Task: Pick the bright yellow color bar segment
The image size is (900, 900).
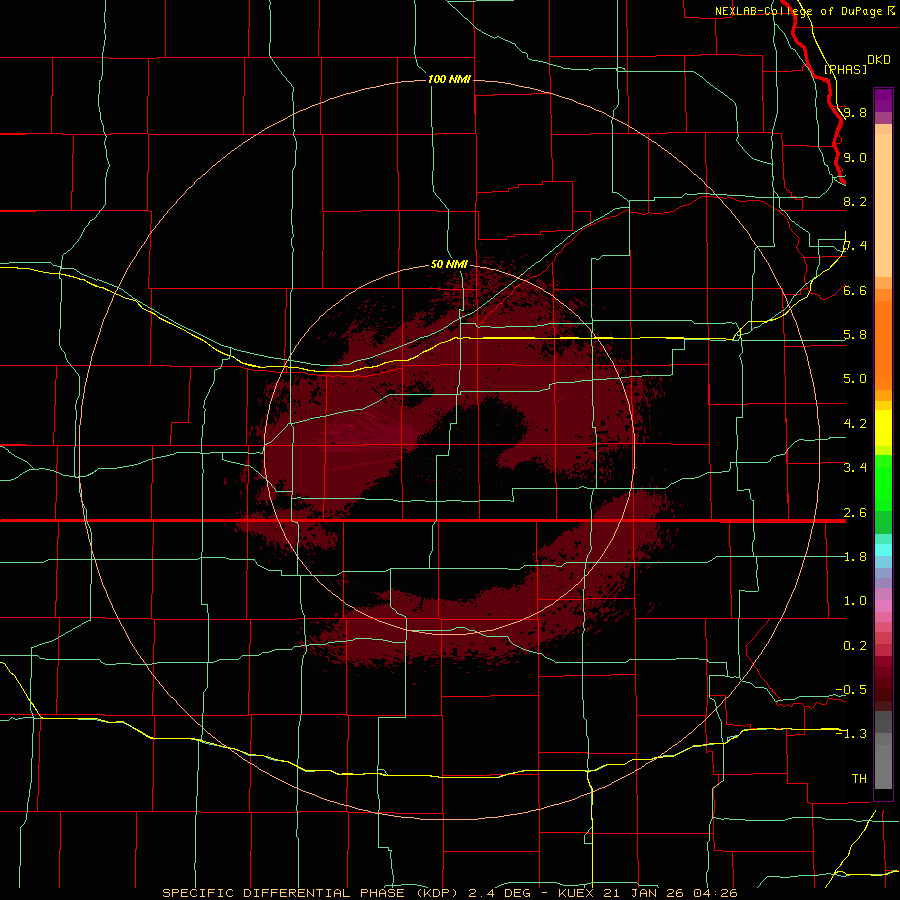Action: pyautogui.click(x=883, y=428)
